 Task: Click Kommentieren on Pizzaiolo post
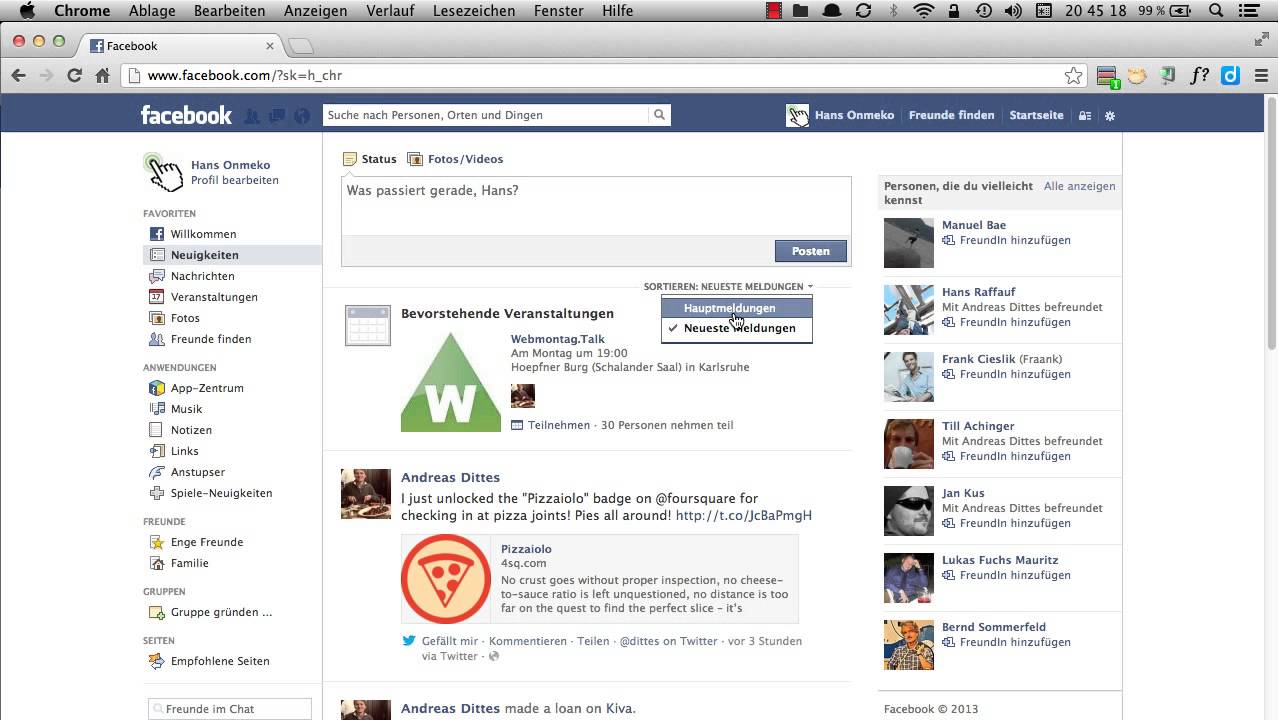[529, 641]
